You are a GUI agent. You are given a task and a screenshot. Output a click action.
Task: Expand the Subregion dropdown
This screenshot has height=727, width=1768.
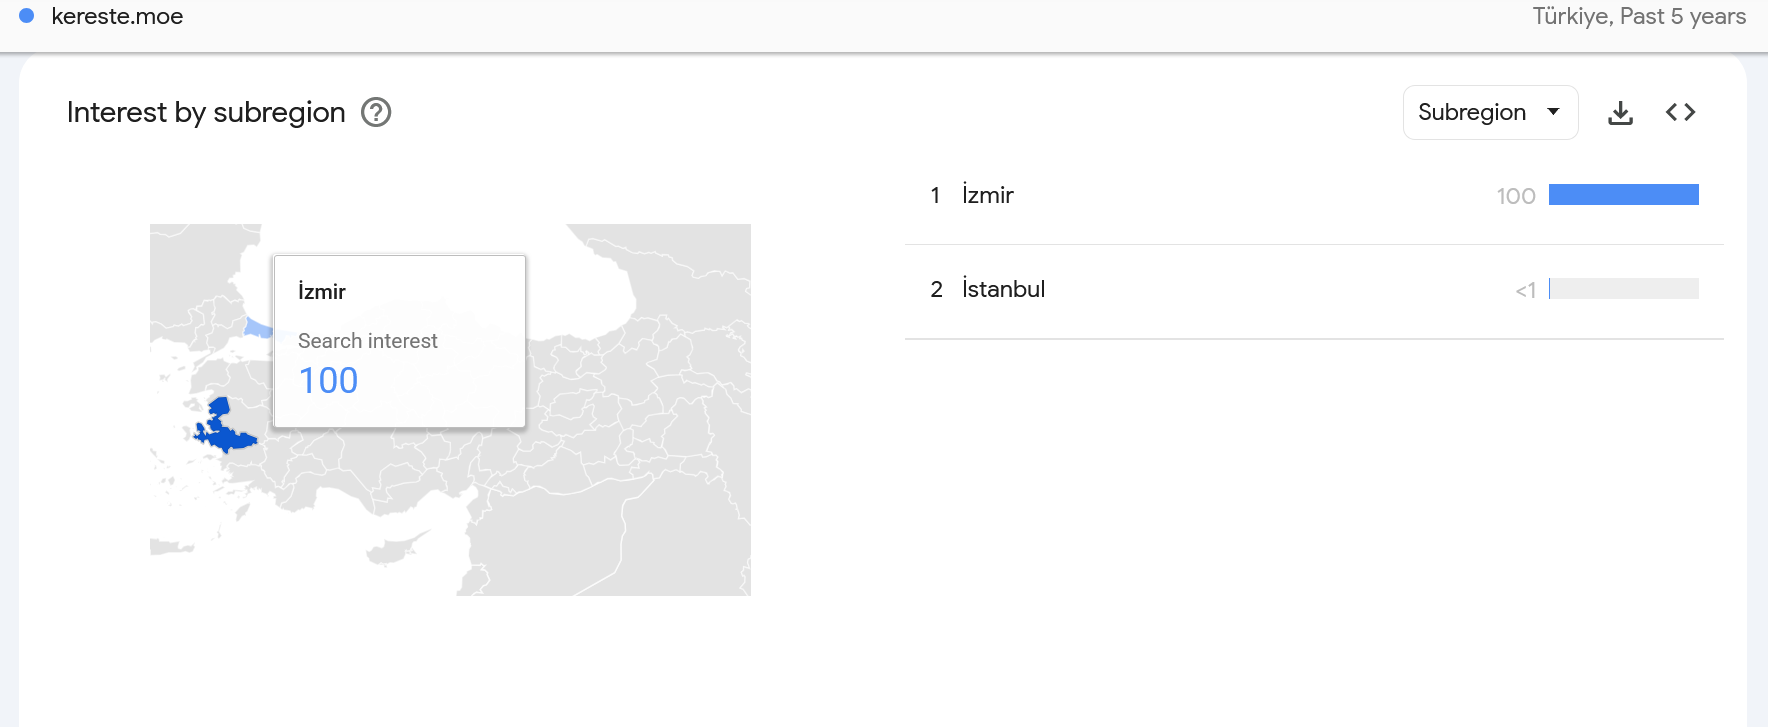[1490, 112]
